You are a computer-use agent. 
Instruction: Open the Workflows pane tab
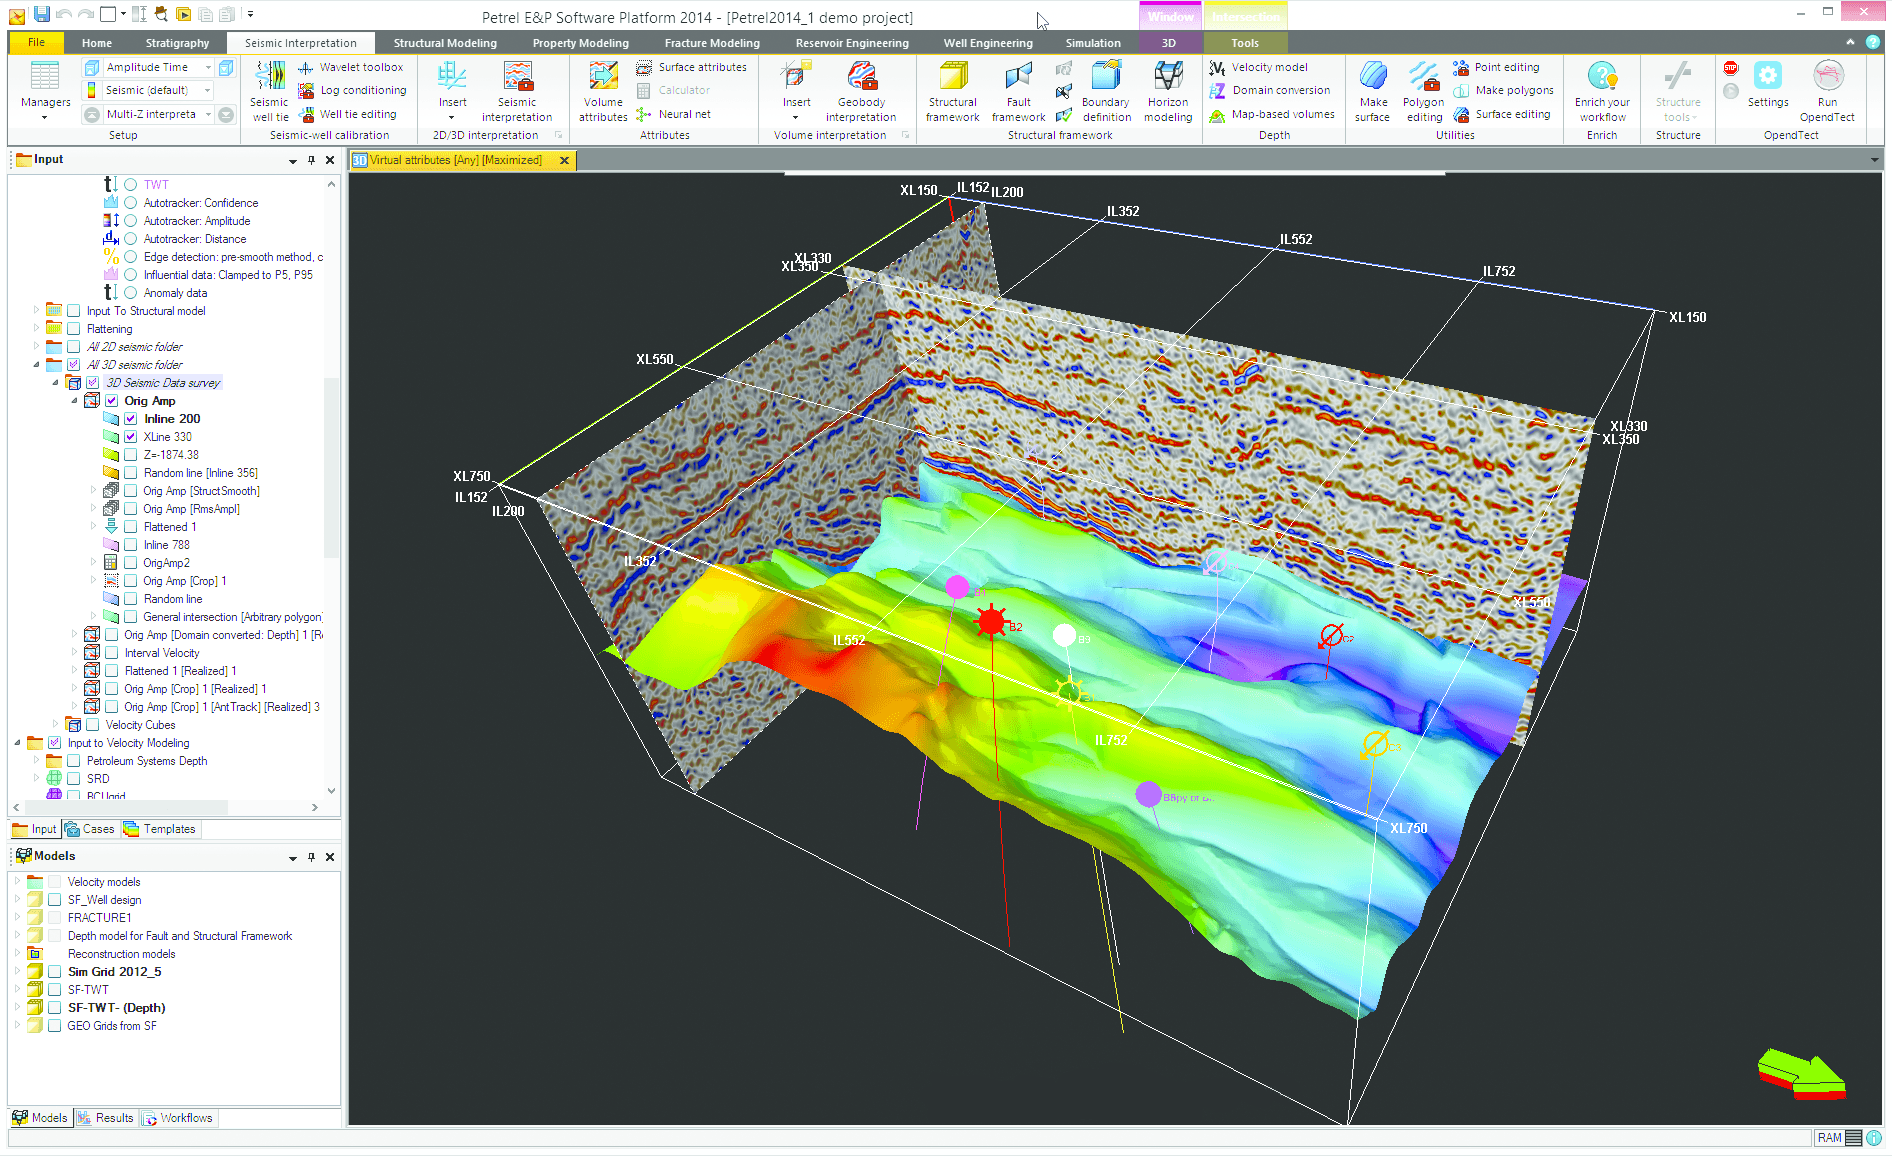point(178,1118)
